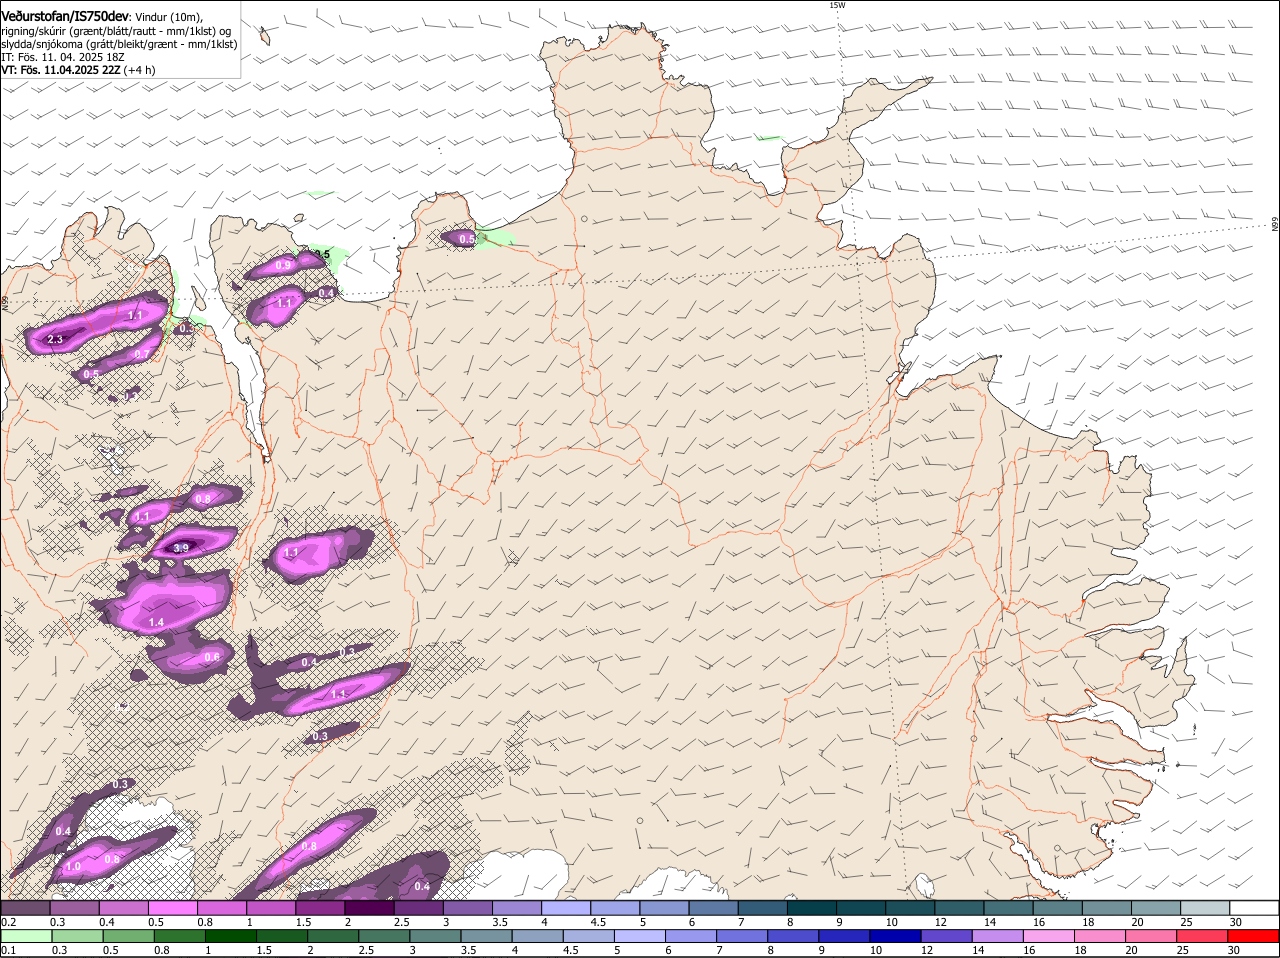Click the 0.9 snowfall value on the map
1280x958 pixels.
tap(283, 265)
